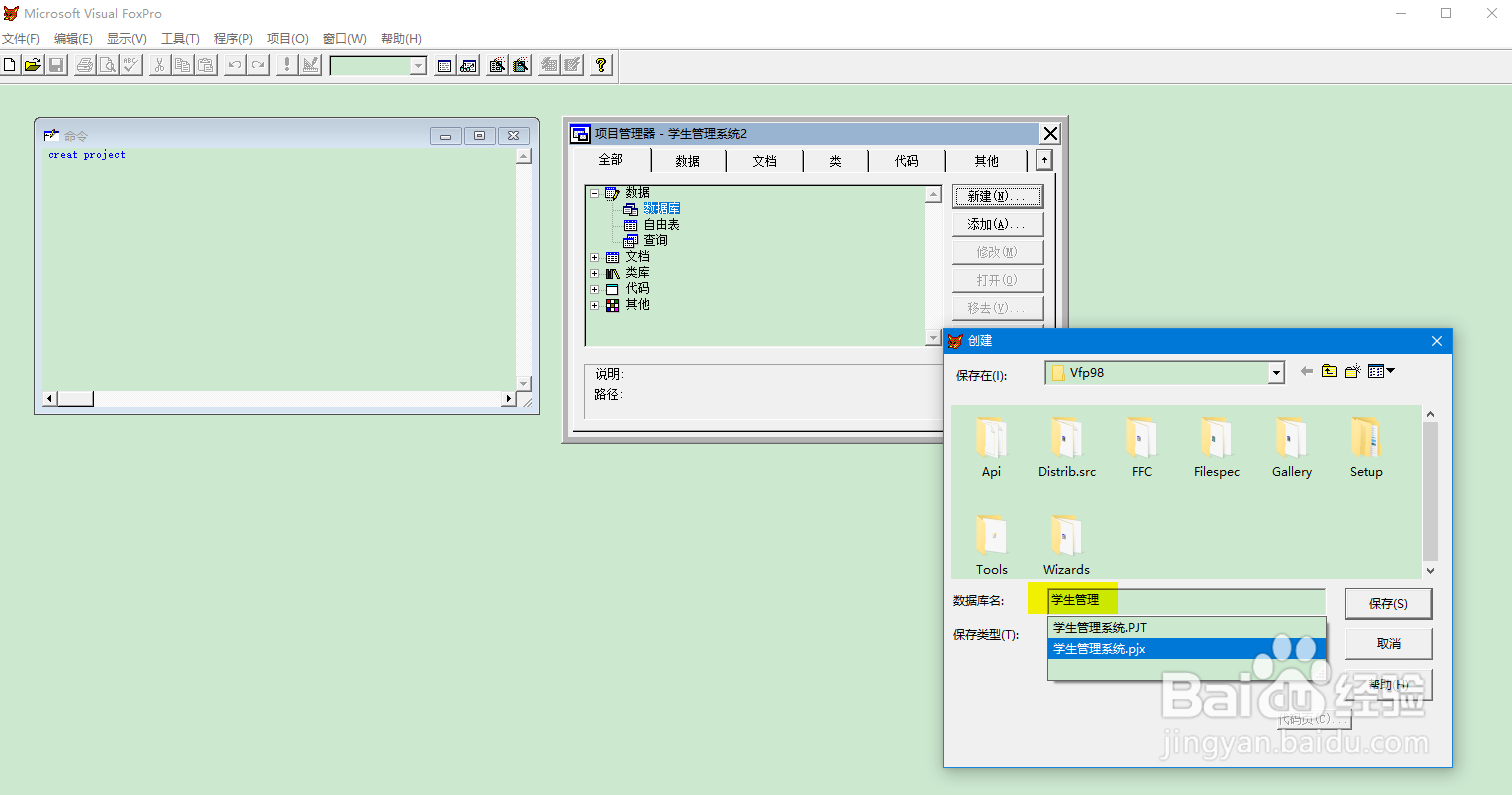This screenshot has height=795, width=1512.
Task: Select the Wizards folder
Action: 1066,546
